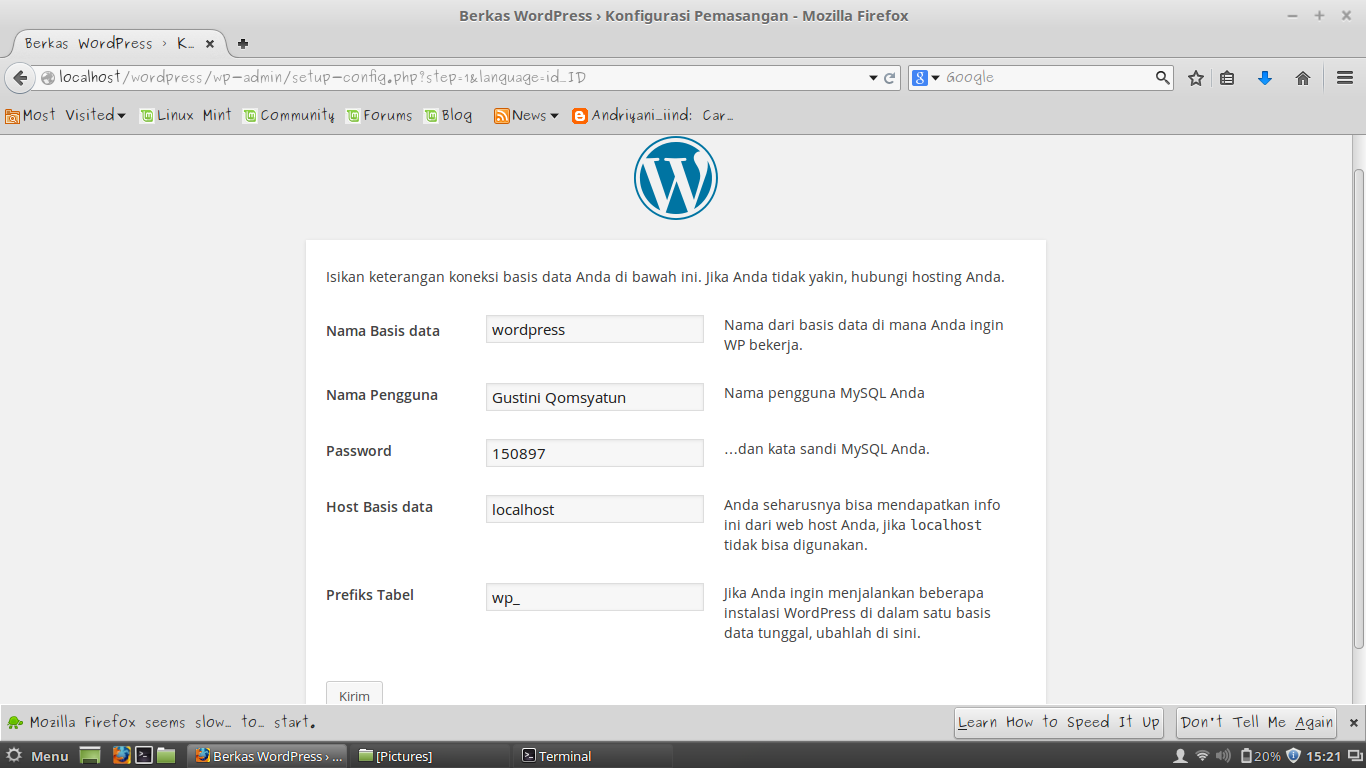Image resolution: width=1366 pixels, height=768 pixels.
Task: Open the Downloads arrow icon
Action: click(x=1264, y=78)
